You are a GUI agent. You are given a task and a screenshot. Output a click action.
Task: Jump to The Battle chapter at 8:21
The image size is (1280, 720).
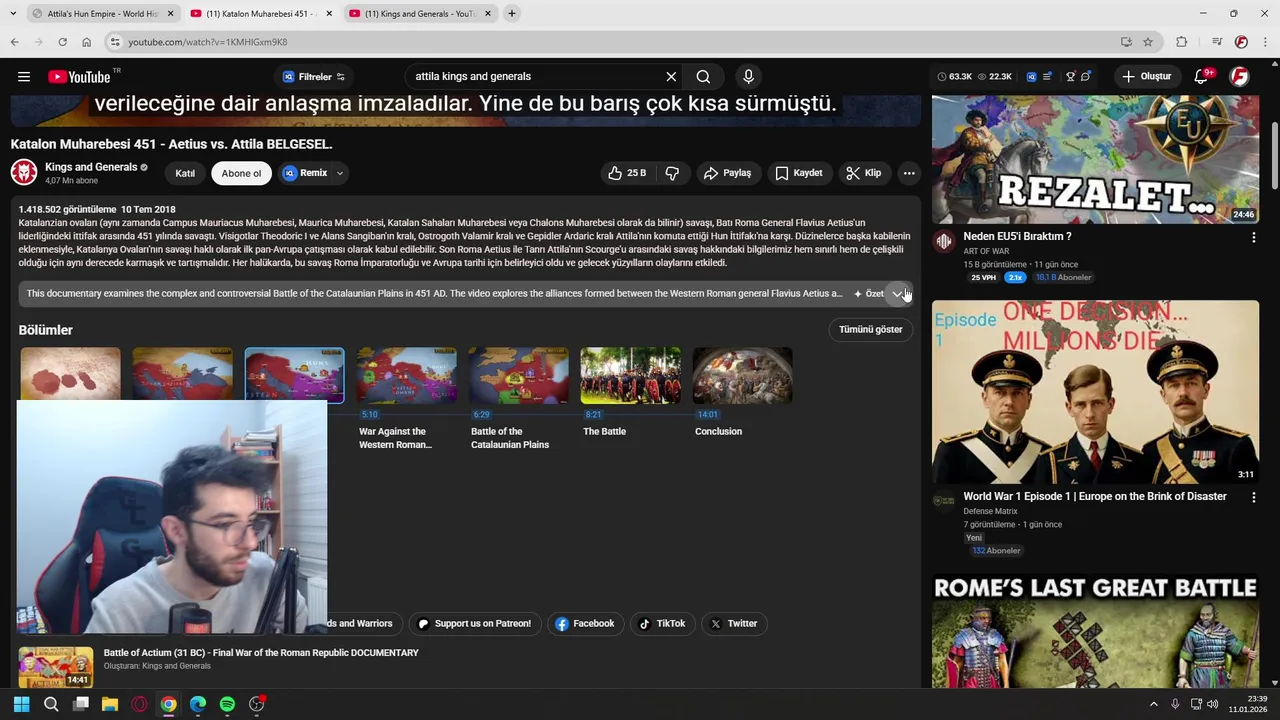[x=630, y=375]
